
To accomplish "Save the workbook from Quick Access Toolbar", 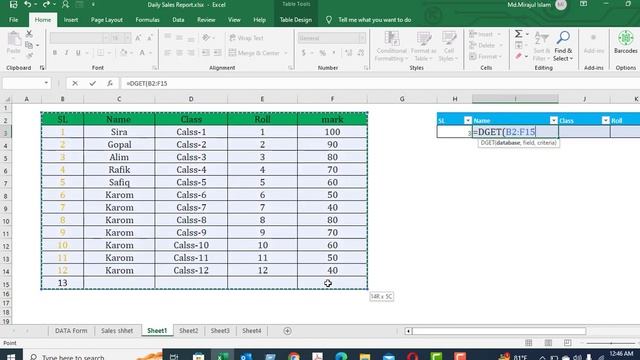I will click(x=13, y=4).
